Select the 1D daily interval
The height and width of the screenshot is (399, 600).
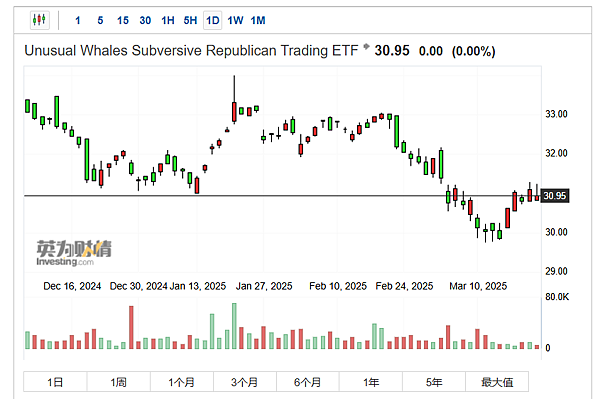pyautogui.click(x=212, y=20)
